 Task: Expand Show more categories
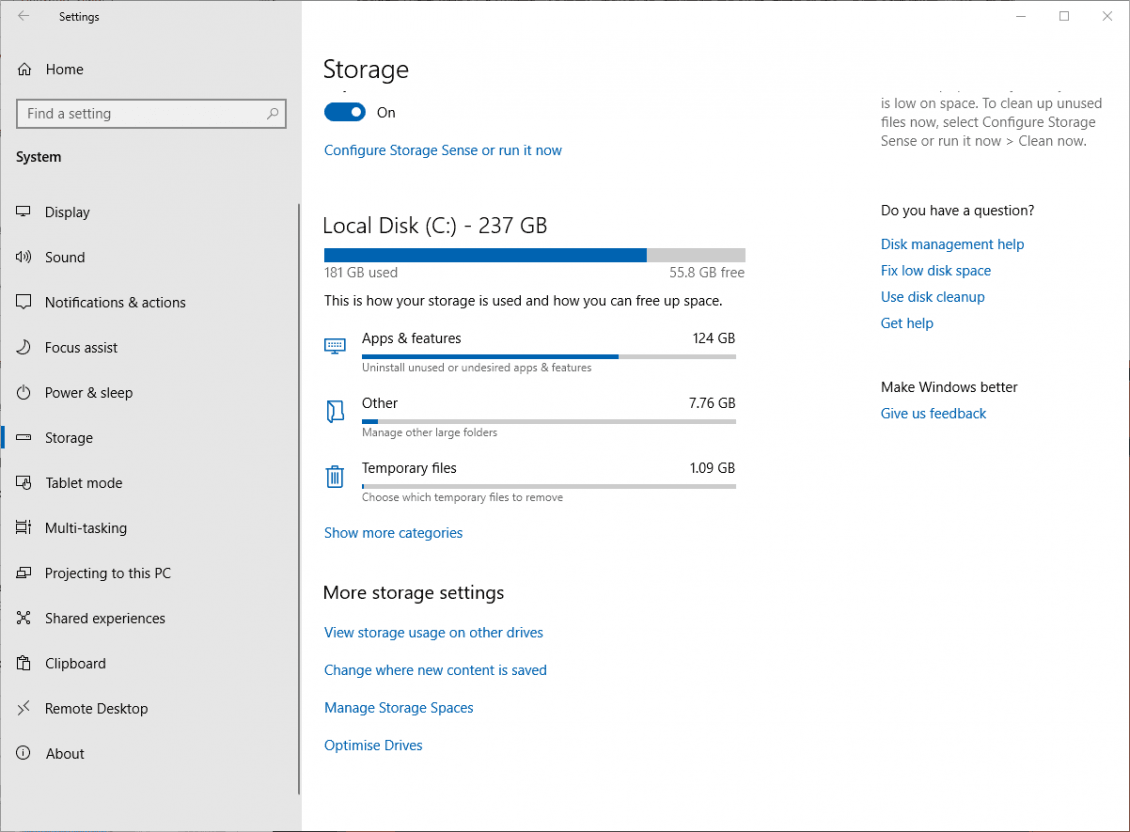click(393, 532)
